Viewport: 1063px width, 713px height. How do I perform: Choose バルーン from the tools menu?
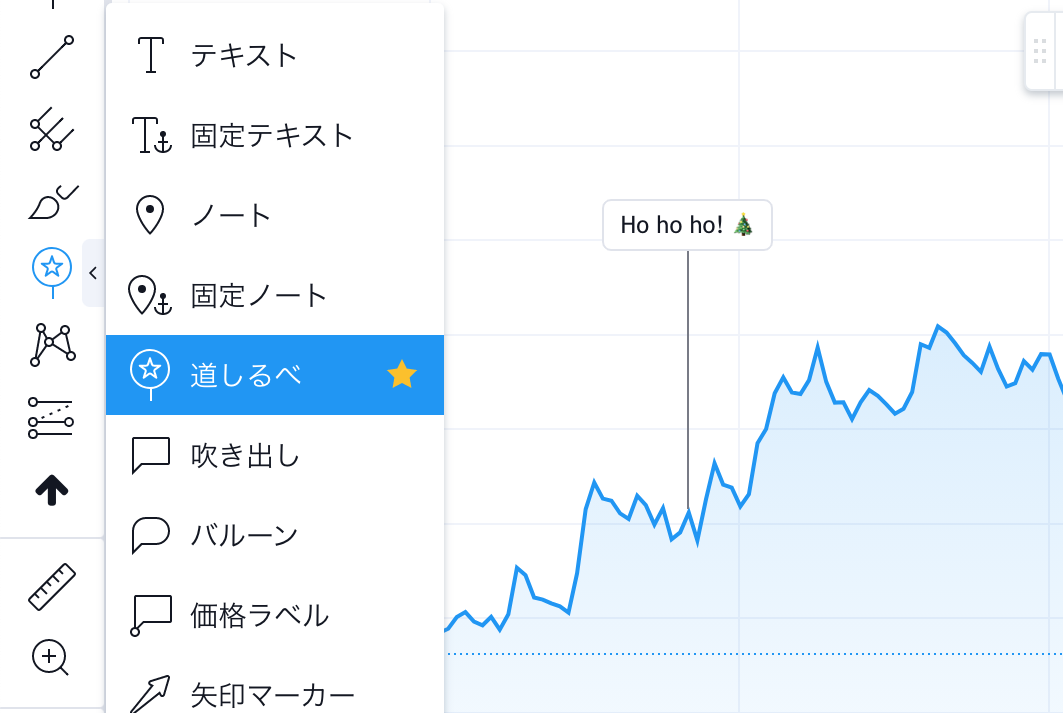click(245, 535)
